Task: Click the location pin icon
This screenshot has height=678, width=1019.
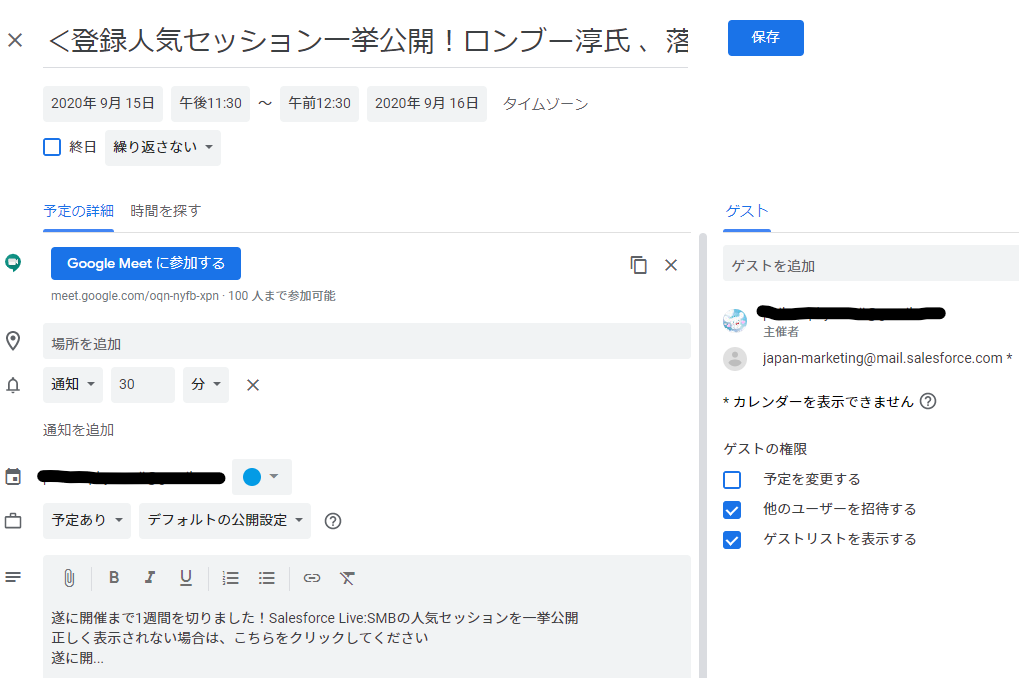Action: pyautogui.click(x=13, y=341)
